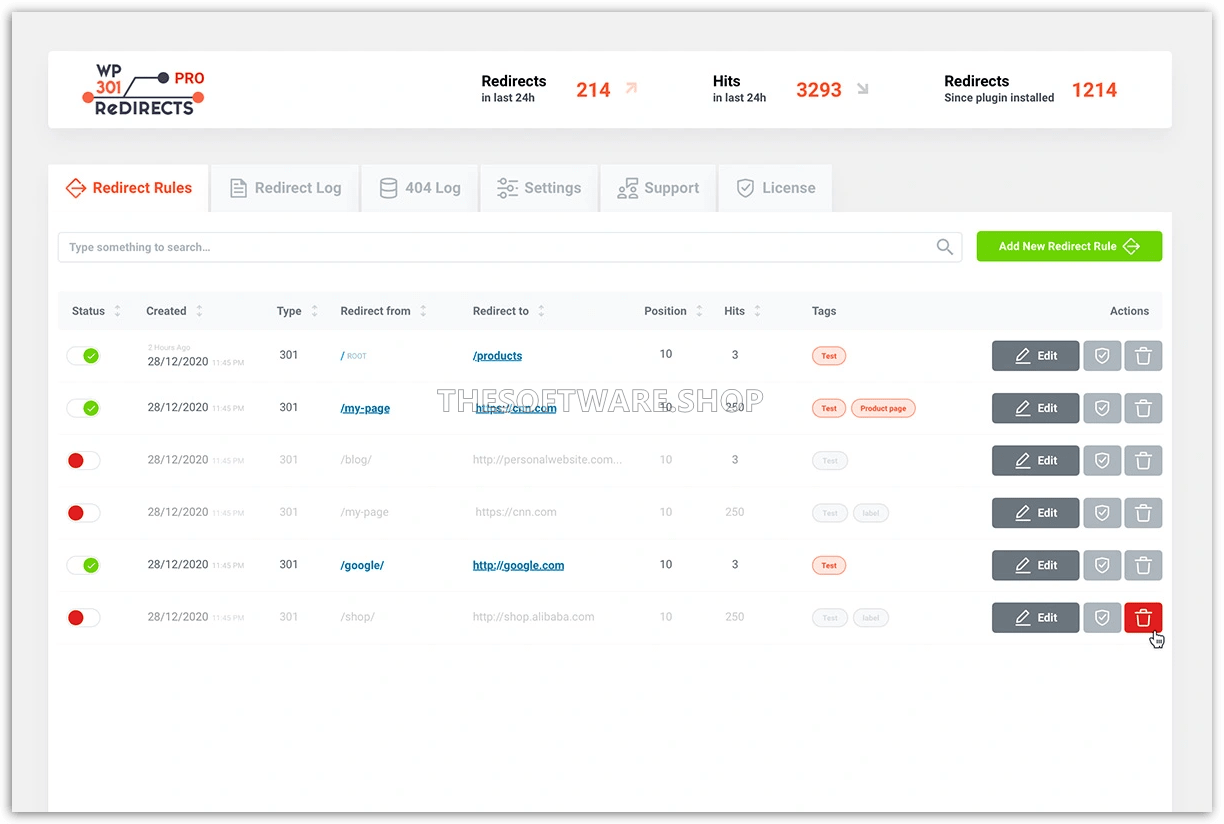Open the License tab
This screenshot has width=1224, height=824.
[x=775, y=188]
